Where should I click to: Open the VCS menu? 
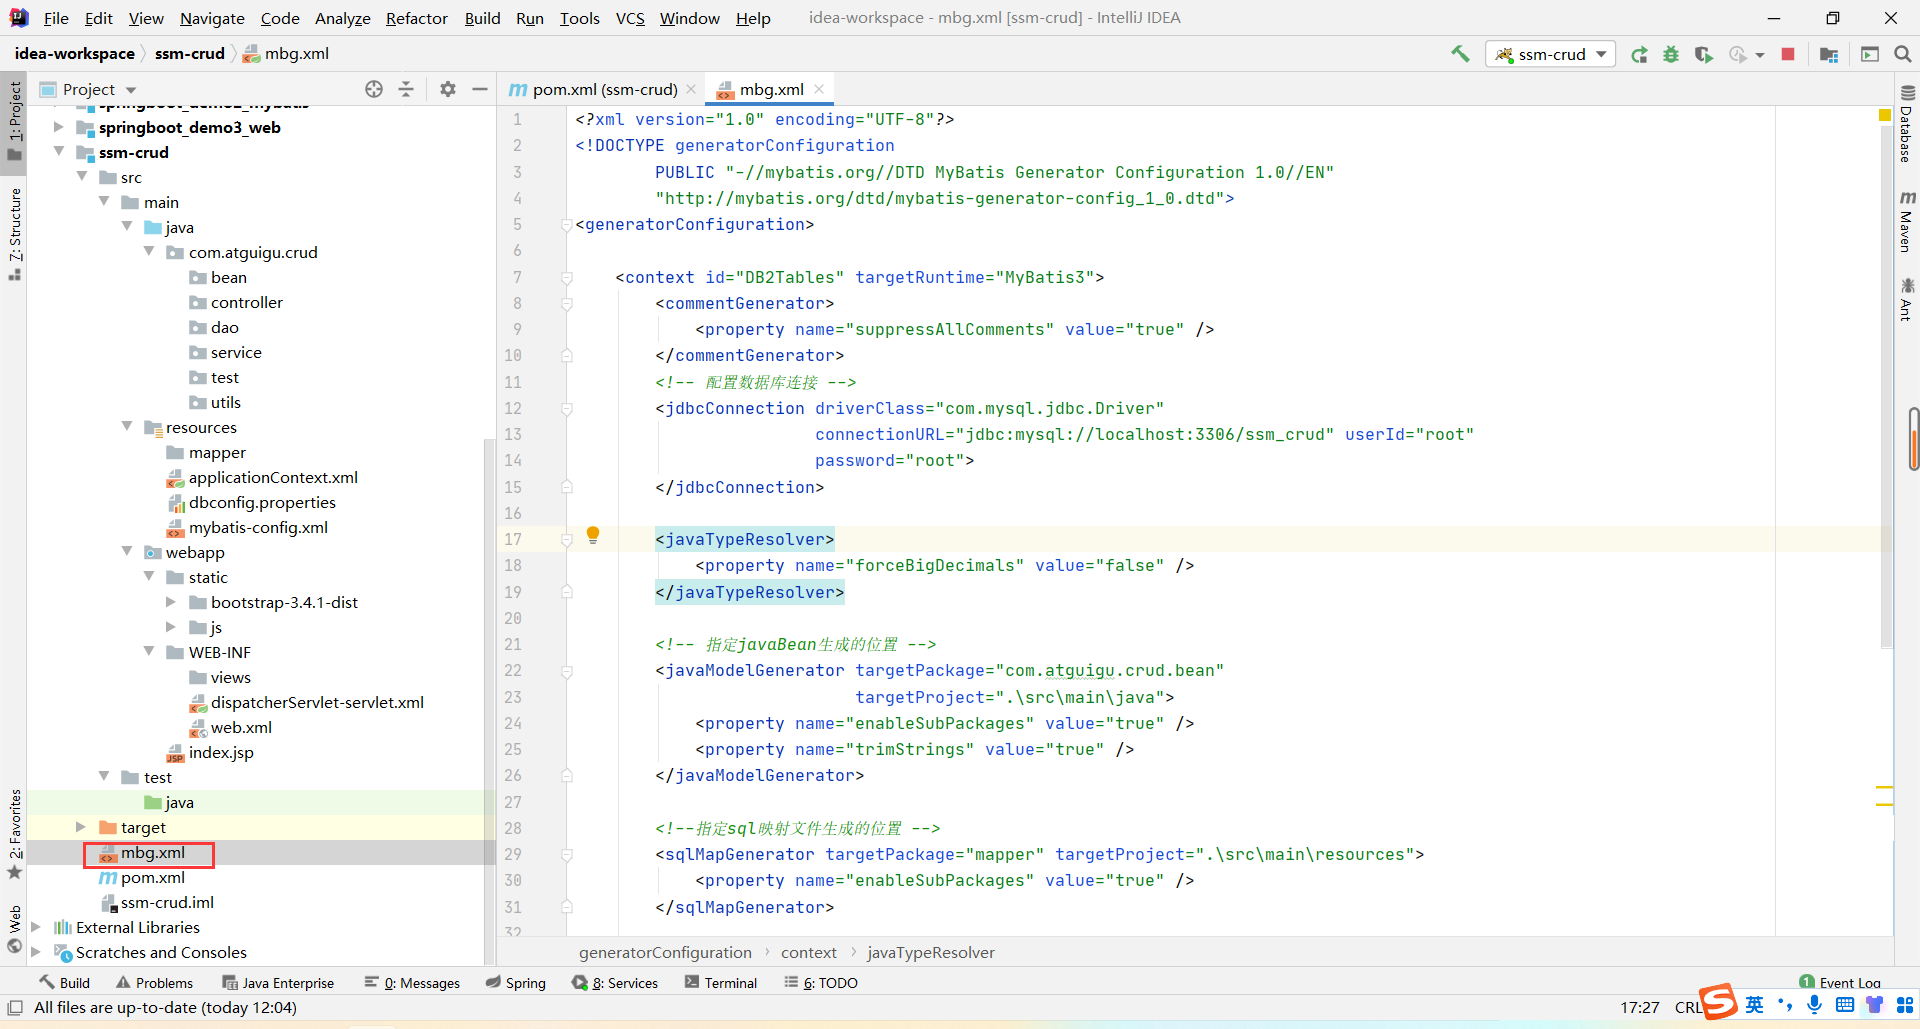tap(630, 18)
